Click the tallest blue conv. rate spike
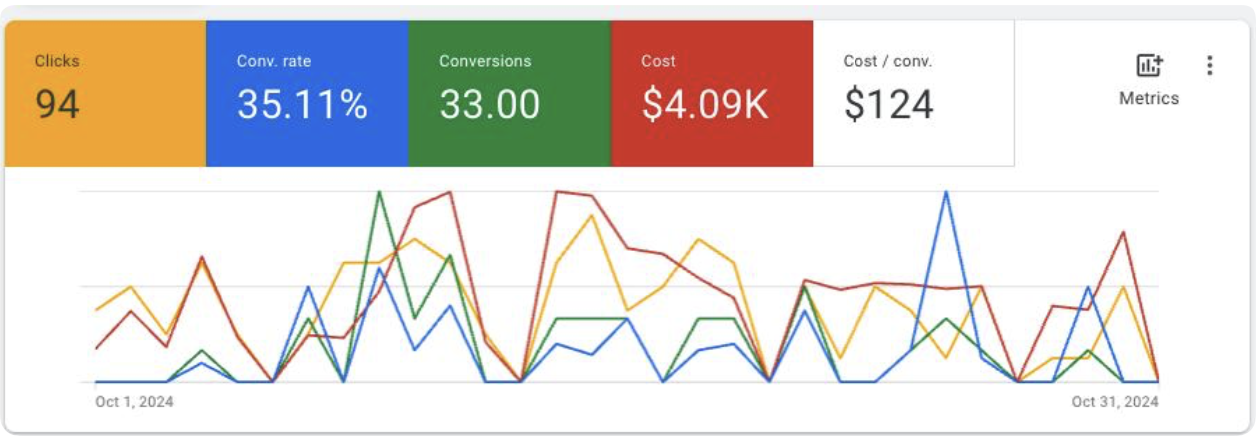The image size is (1256, 436). click(945, 192)
